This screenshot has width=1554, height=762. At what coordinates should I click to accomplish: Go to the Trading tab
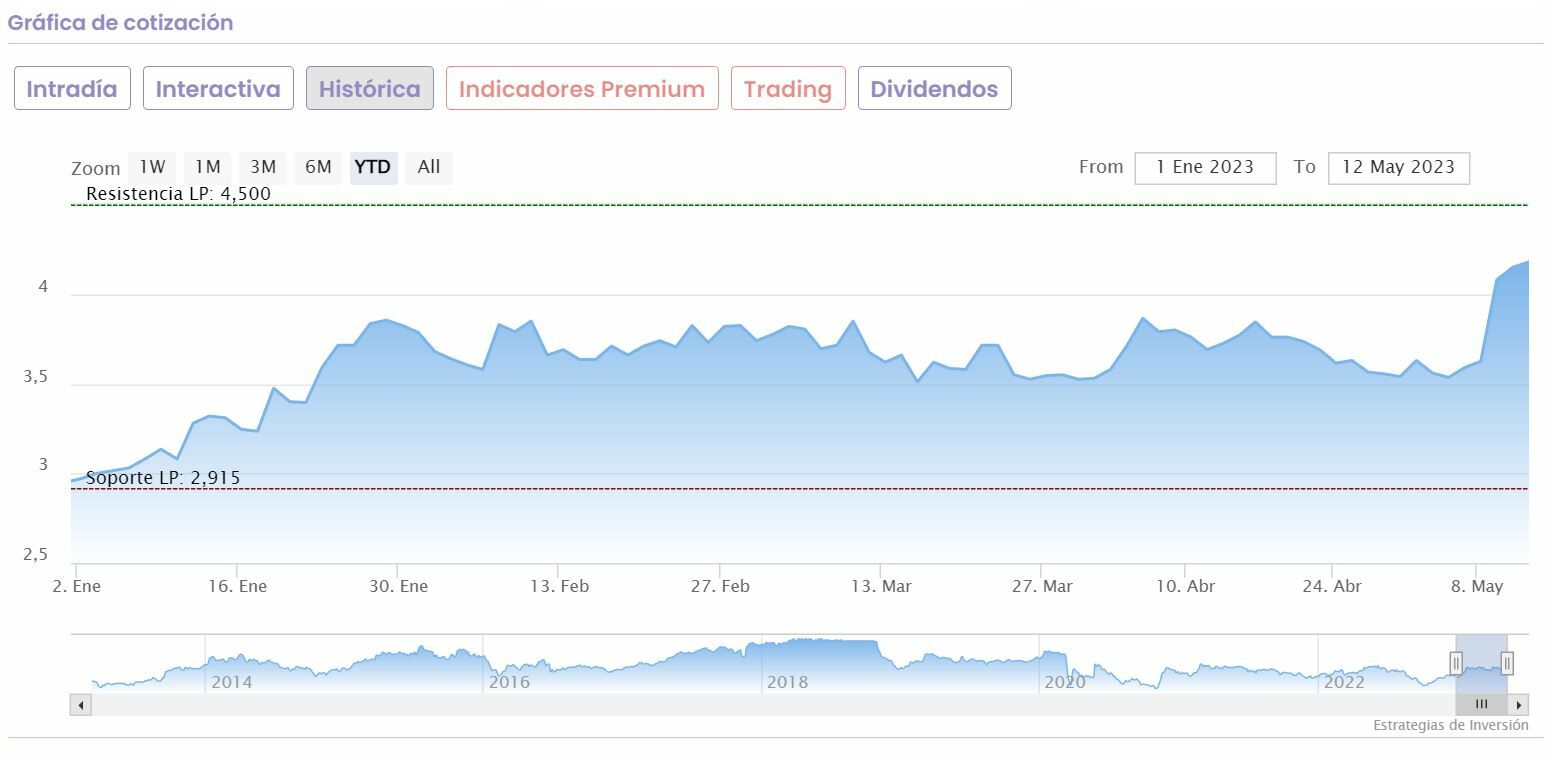click(788, 88)
